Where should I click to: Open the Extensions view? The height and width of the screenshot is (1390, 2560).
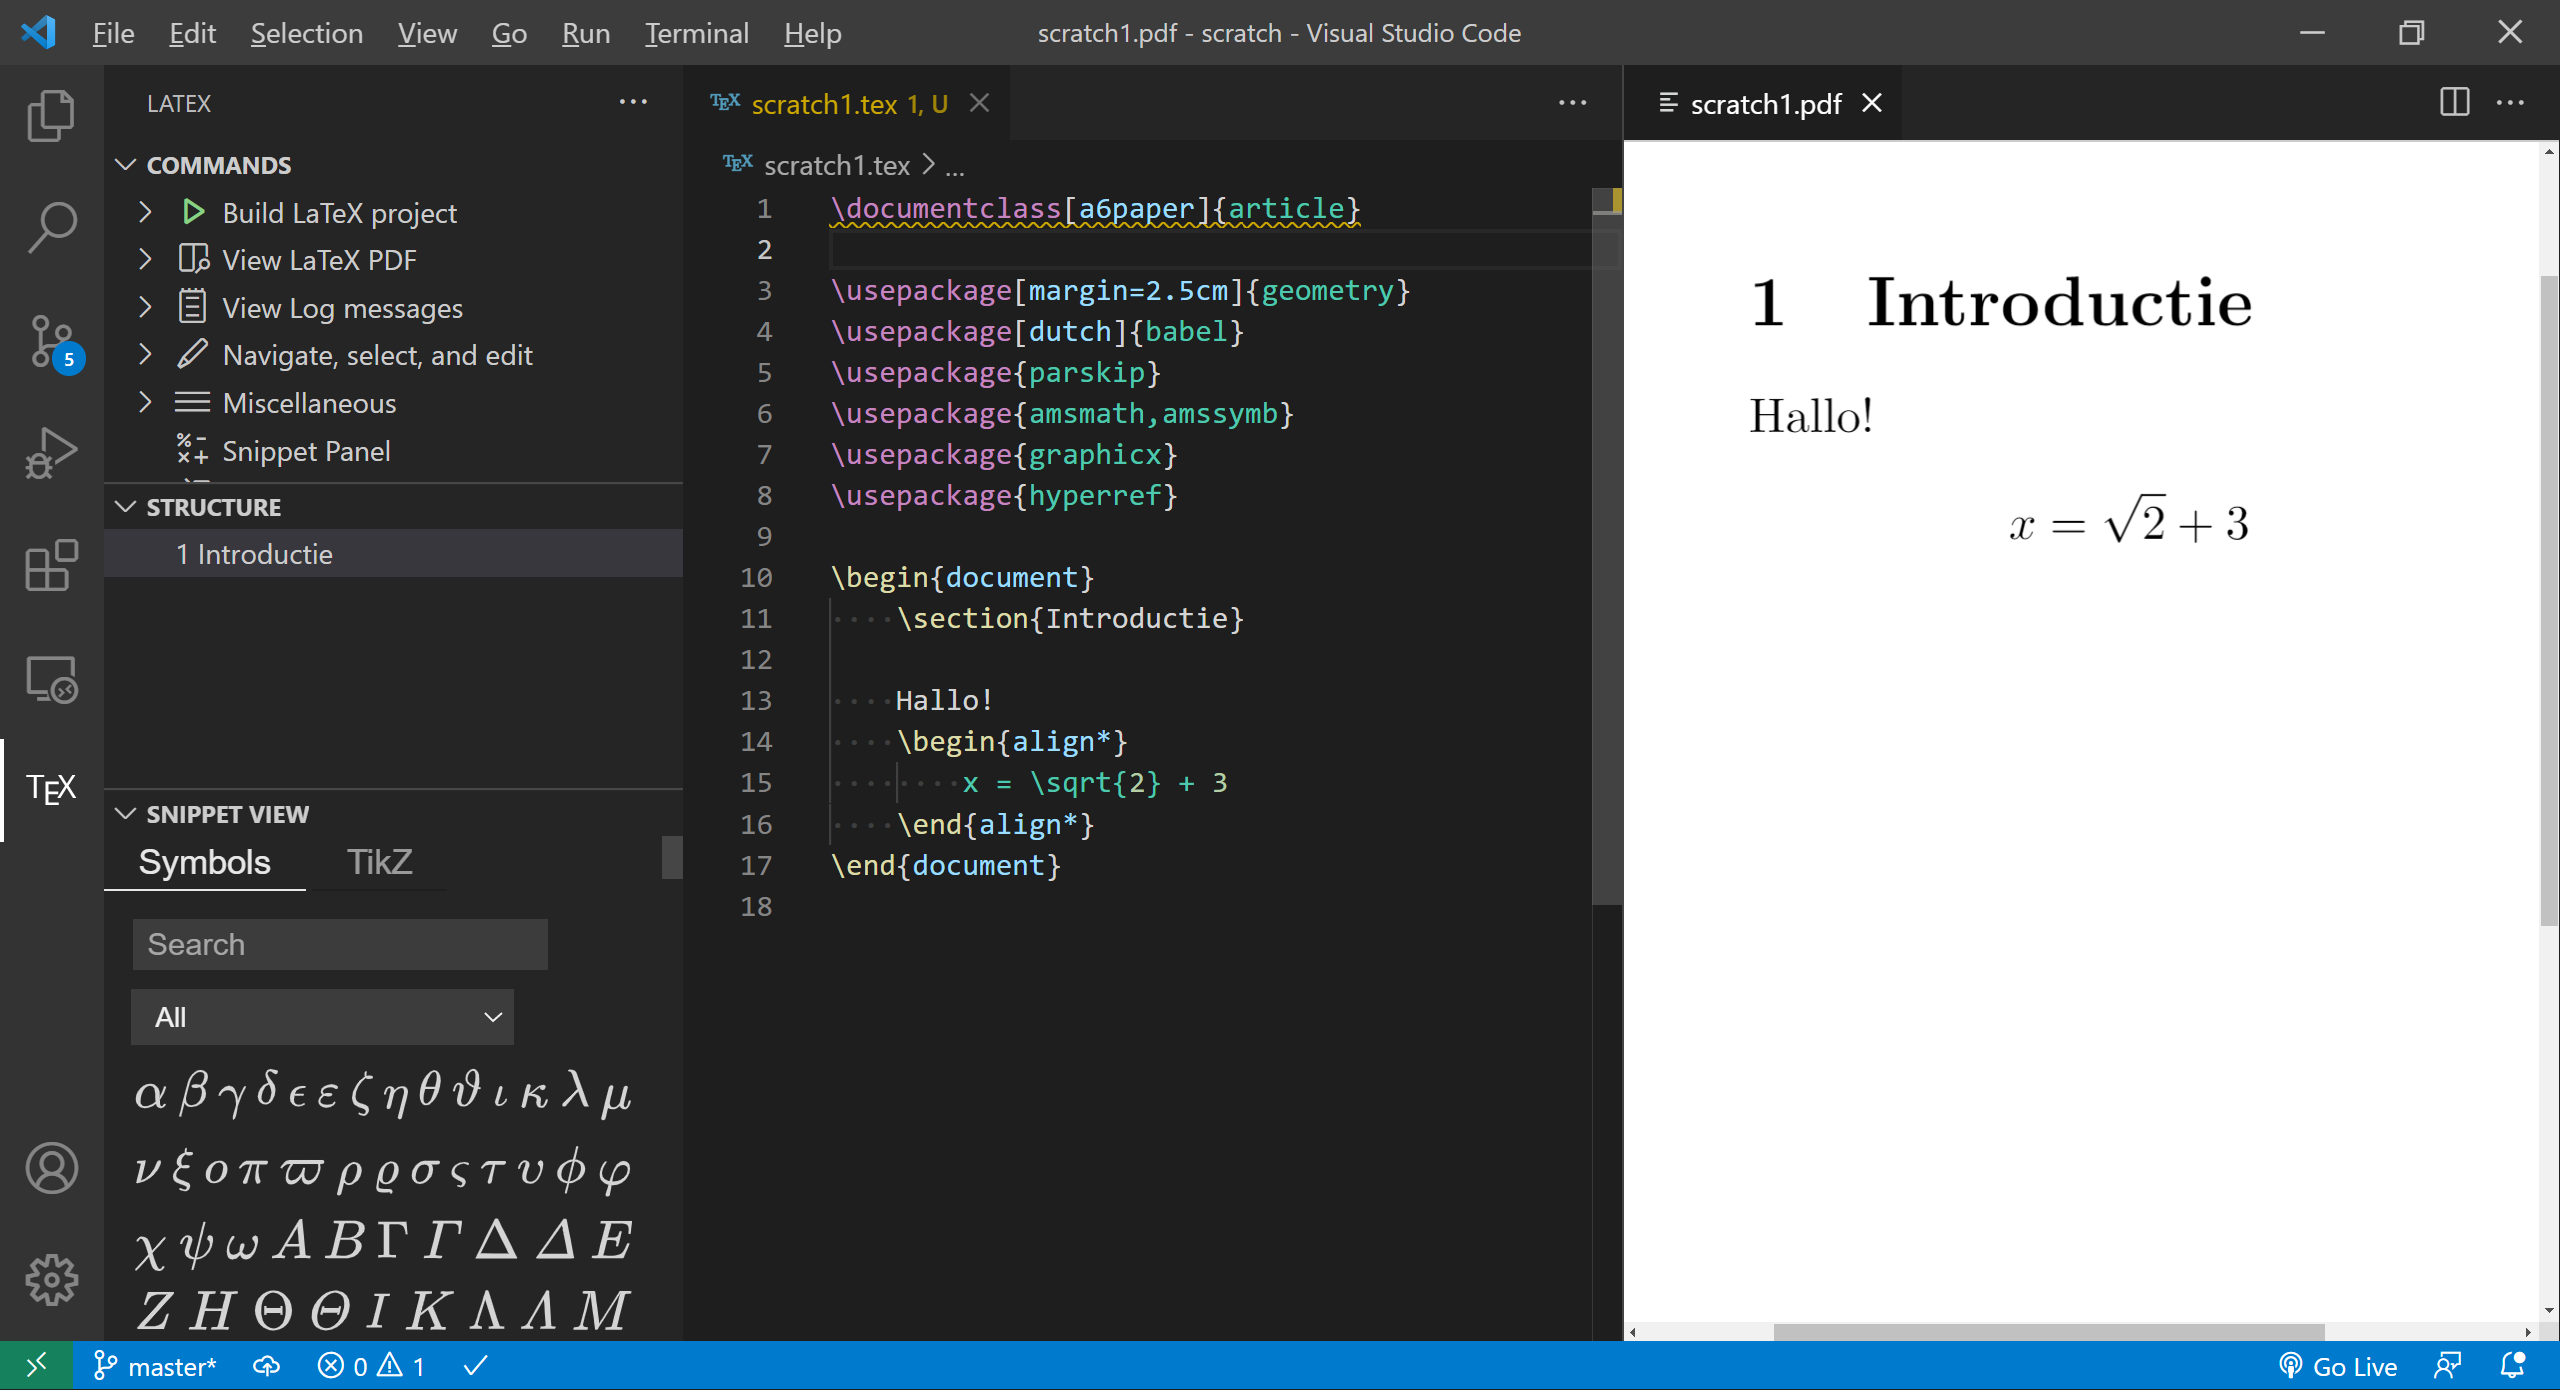pos(49,566)
